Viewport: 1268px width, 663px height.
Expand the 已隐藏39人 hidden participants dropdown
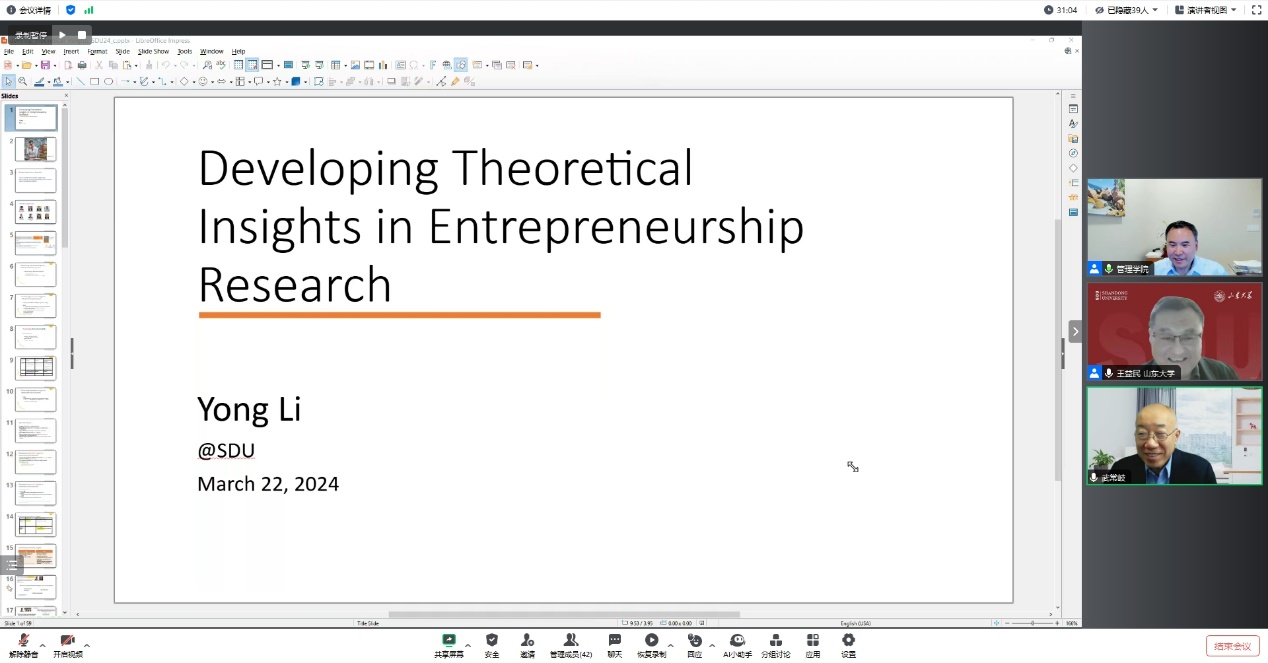point(1127,10)
